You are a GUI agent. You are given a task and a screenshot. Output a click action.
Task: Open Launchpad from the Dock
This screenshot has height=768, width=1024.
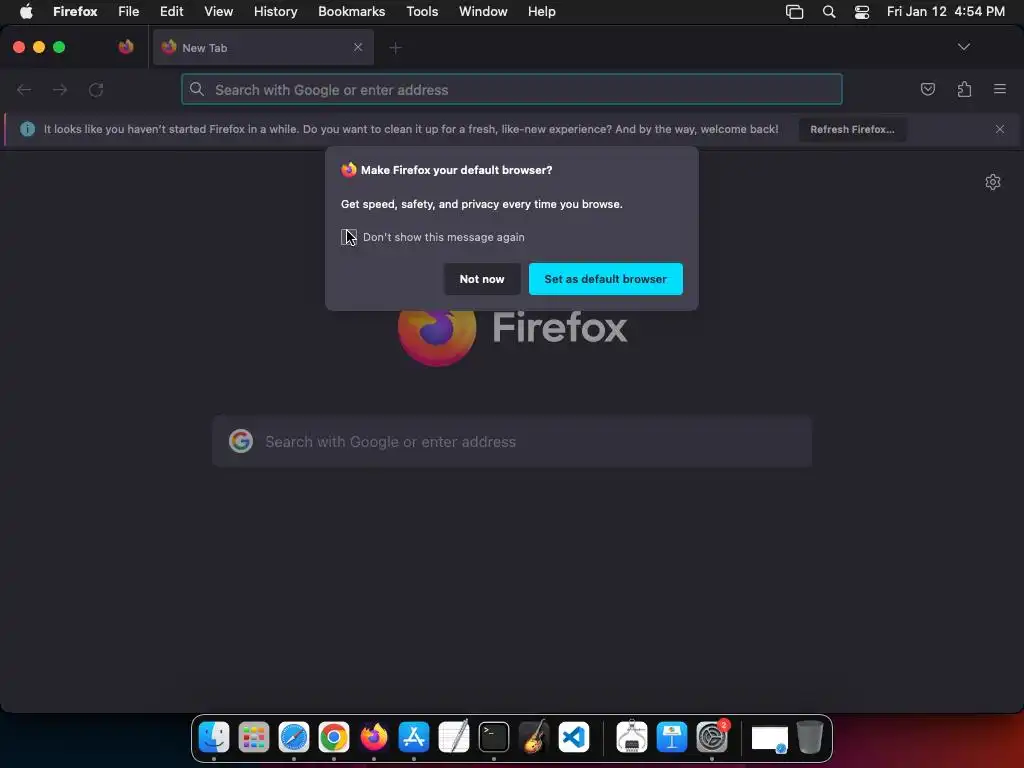[254, 737]
